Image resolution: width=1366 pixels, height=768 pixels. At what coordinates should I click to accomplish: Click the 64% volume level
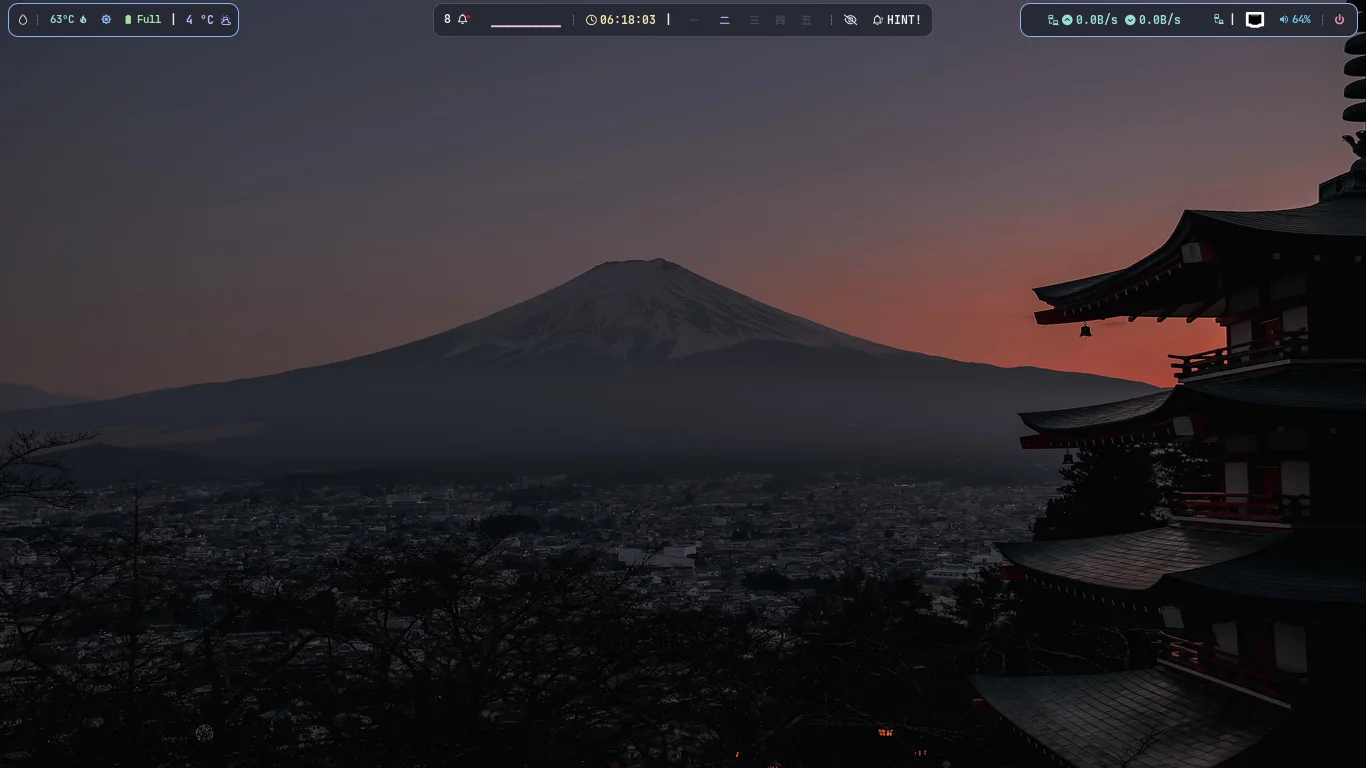[x=1301, y=20]
